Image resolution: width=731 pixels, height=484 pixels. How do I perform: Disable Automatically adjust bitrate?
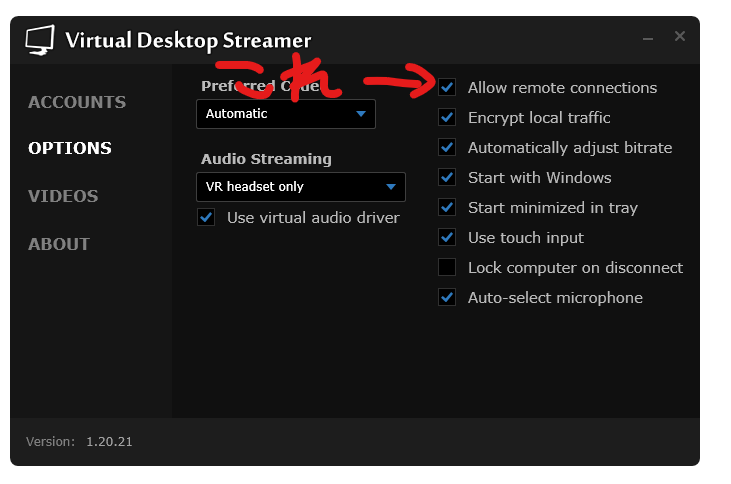[447, 147]
